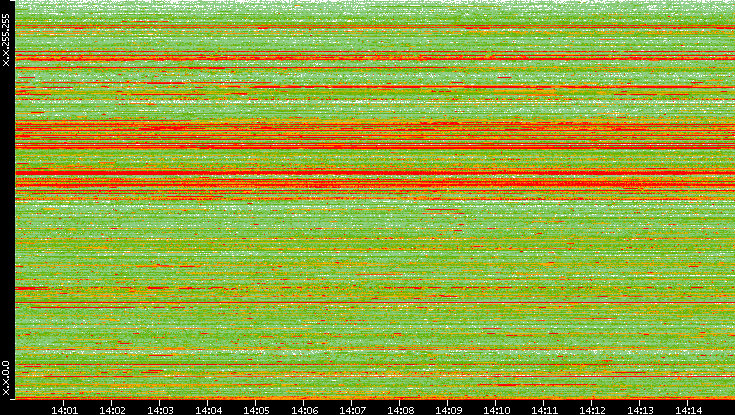The height and width of the screenshot is (415, 735).
Task: Select the 14:06 time axis label
Action: tap(304, 410)
